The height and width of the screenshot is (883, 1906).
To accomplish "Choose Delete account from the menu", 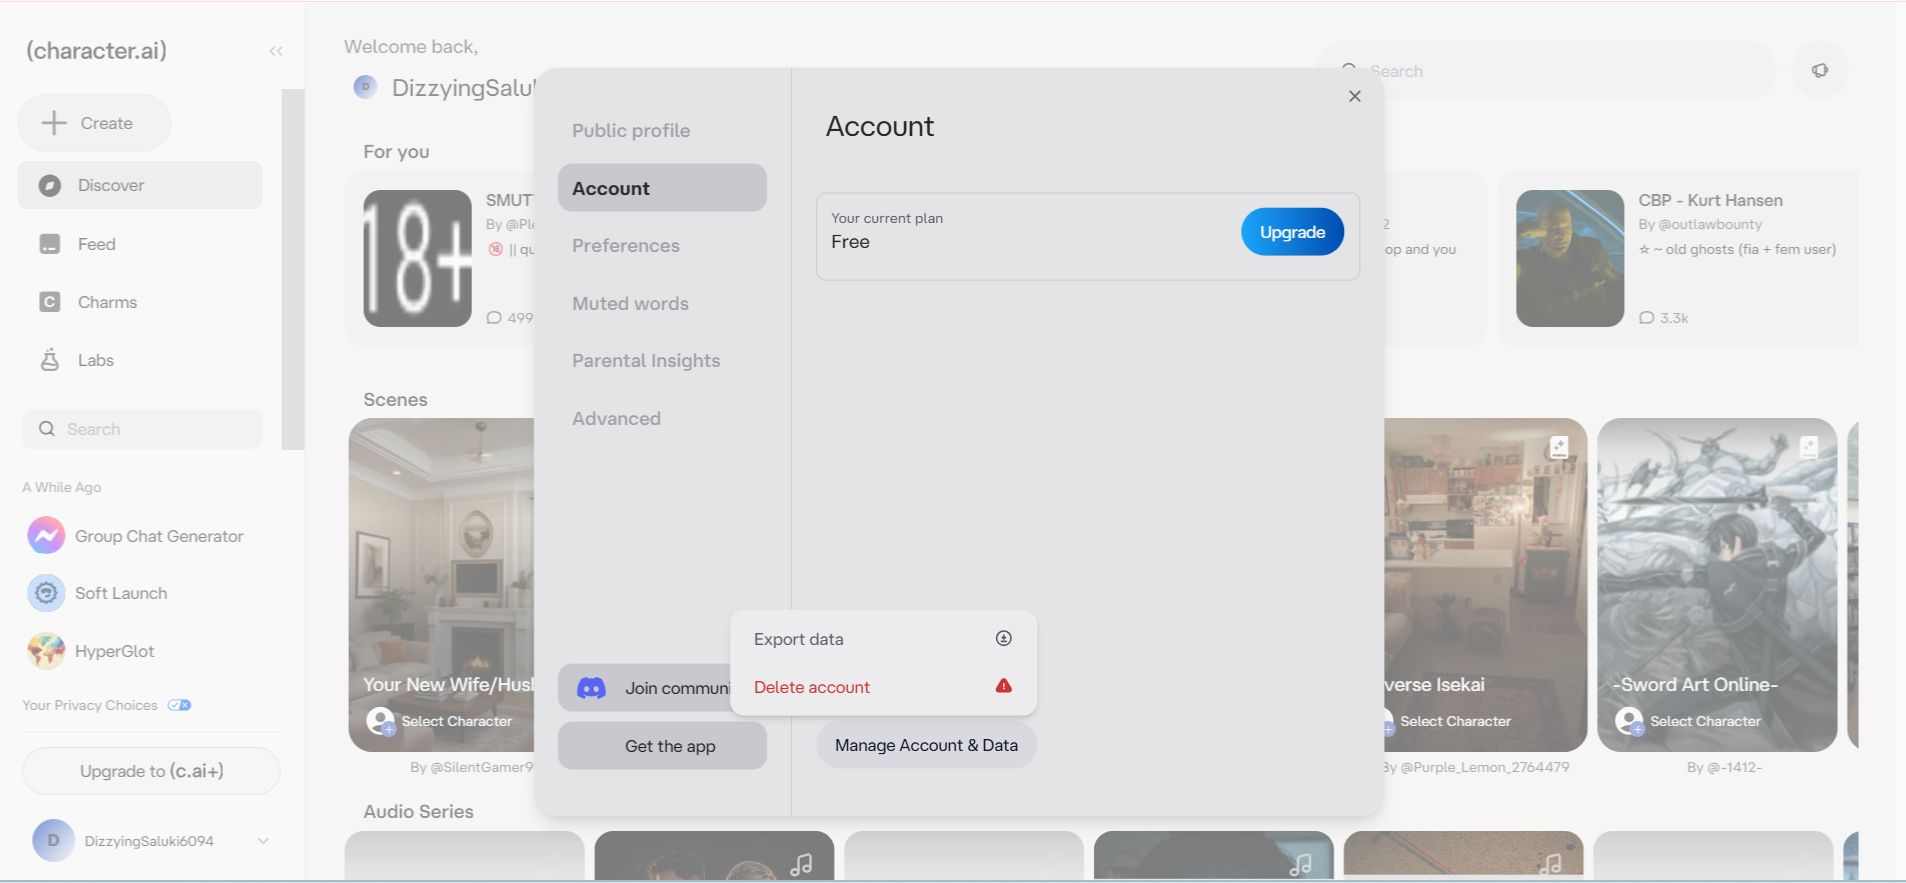I will pos(883,687).
